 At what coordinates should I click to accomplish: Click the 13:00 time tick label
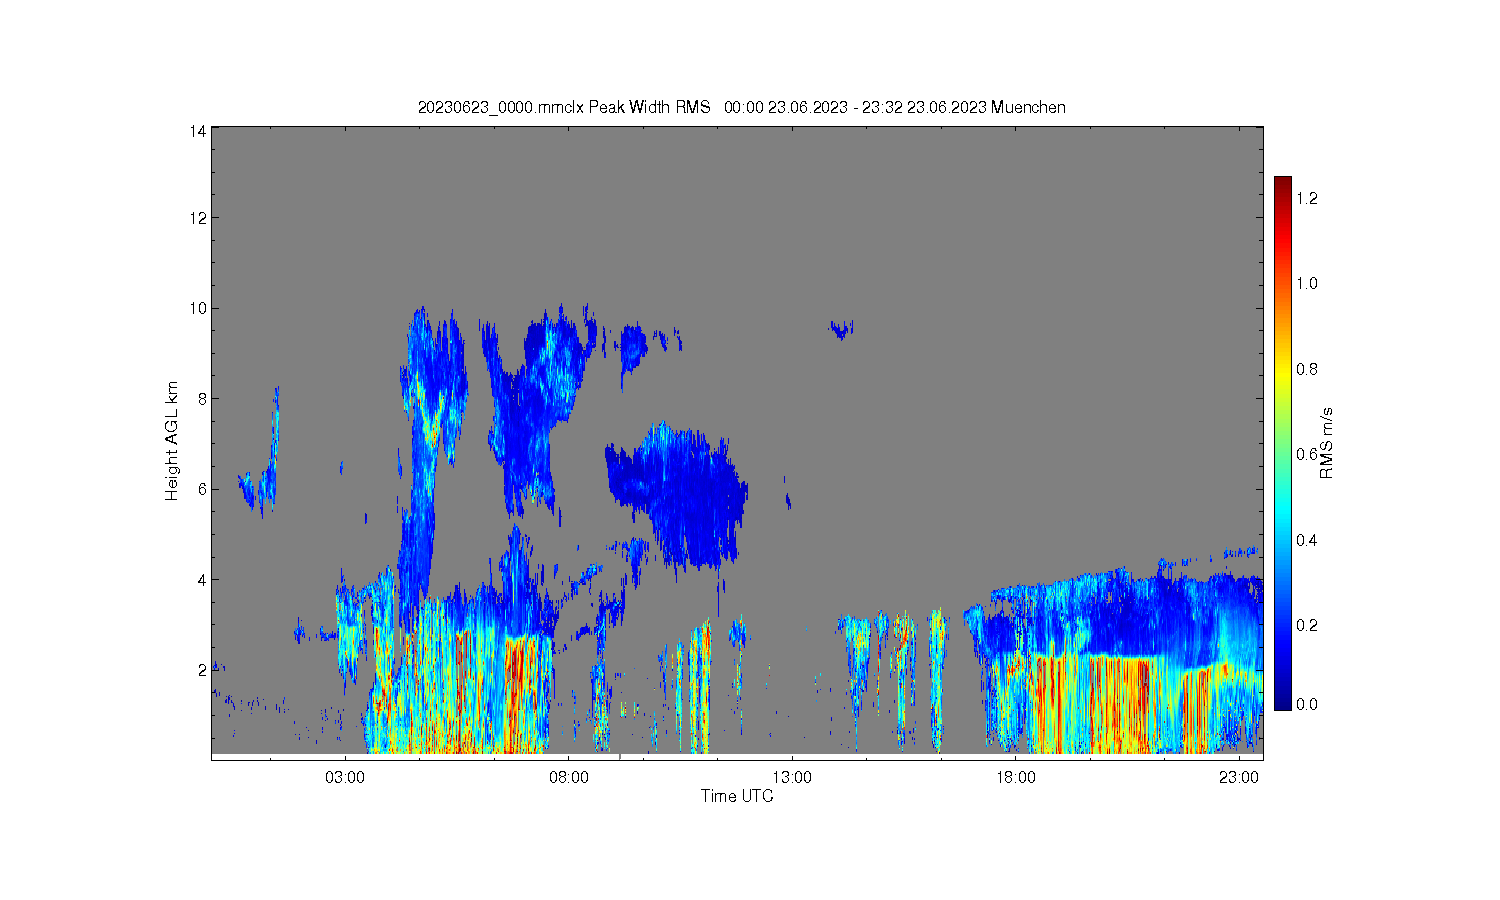coord(793,777)
